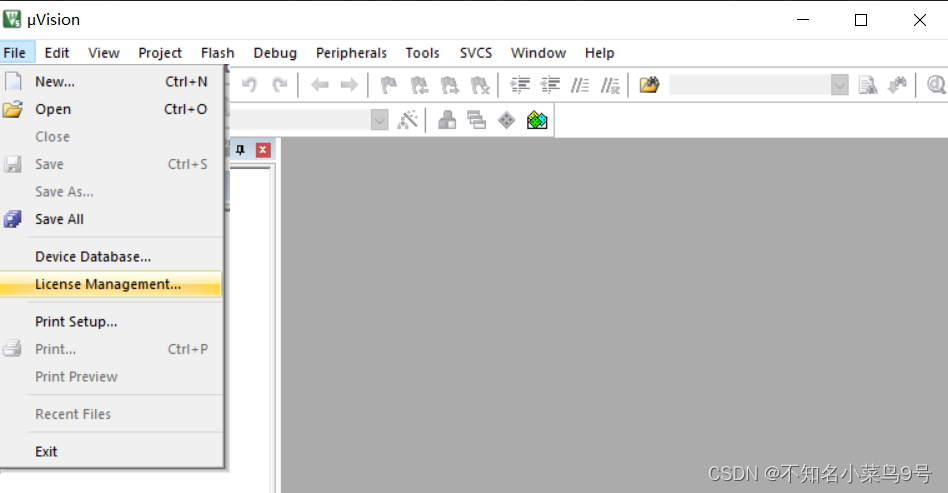Expand the target selection dropdown arrow
Screen dimensions: 948x493
(x=379, y=120)
